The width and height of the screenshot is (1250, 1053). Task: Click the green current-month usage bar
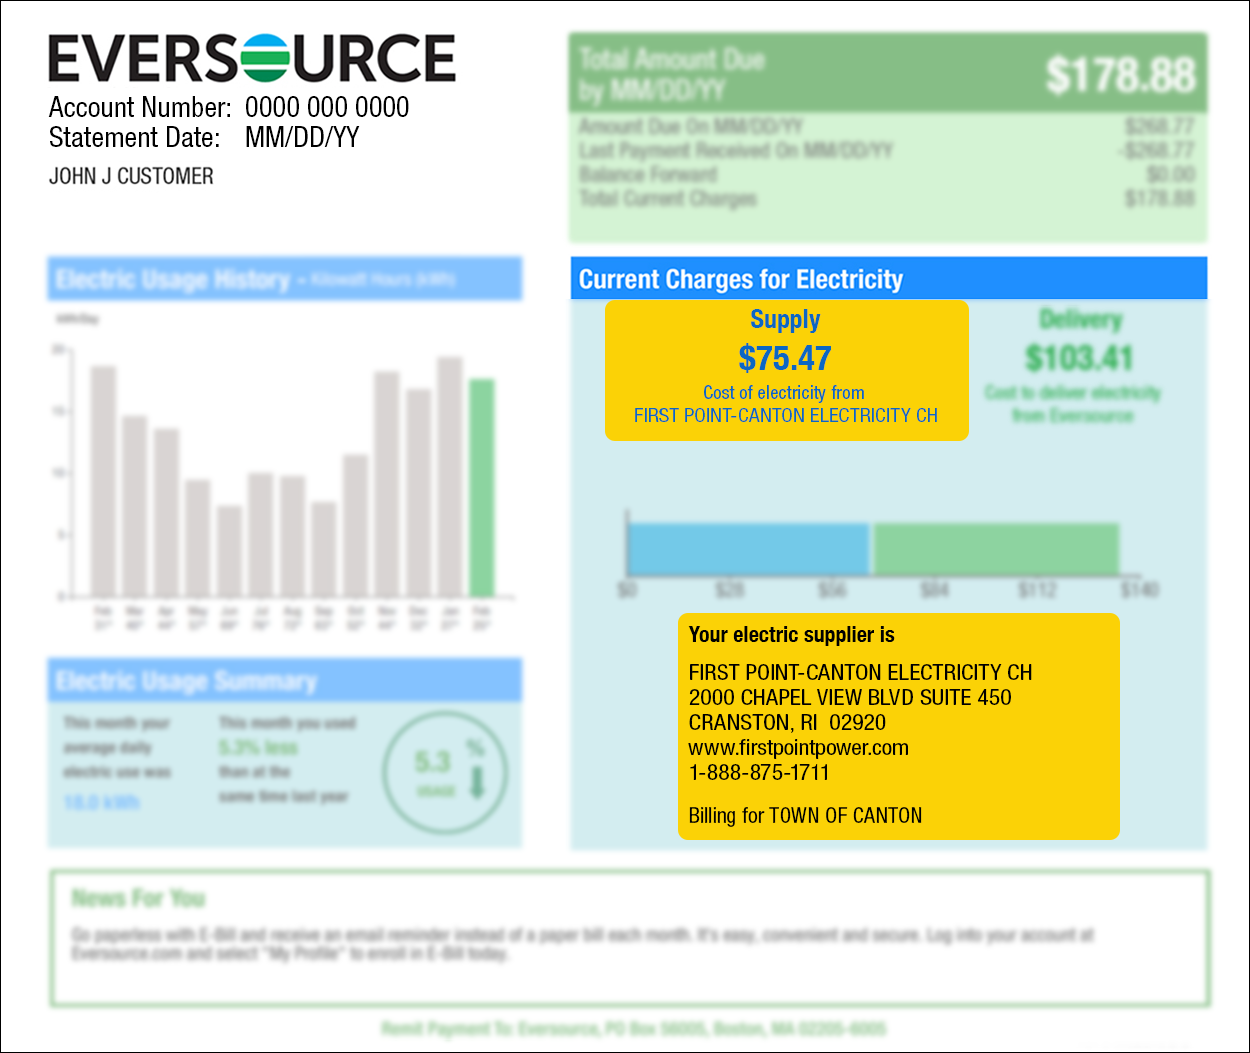(x=482, y=488)
